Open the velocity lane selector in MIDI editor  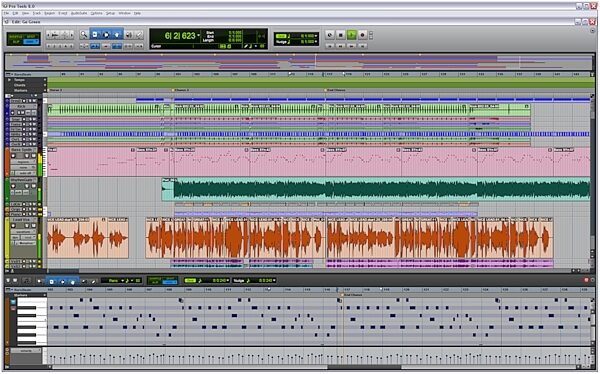point(26,350)
